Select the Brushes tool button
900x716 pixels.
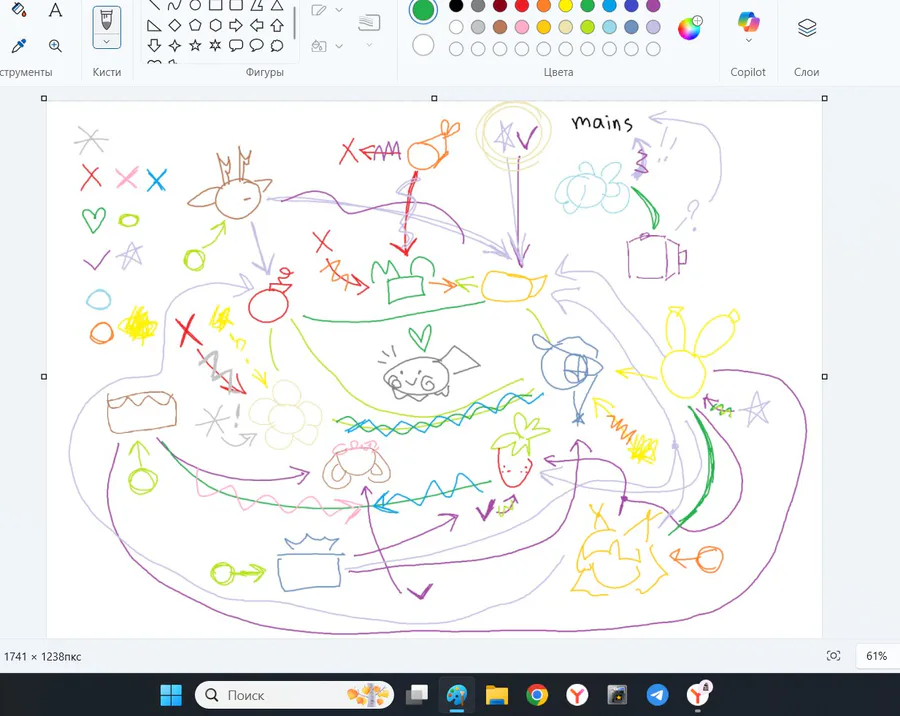tap(107, 21)
